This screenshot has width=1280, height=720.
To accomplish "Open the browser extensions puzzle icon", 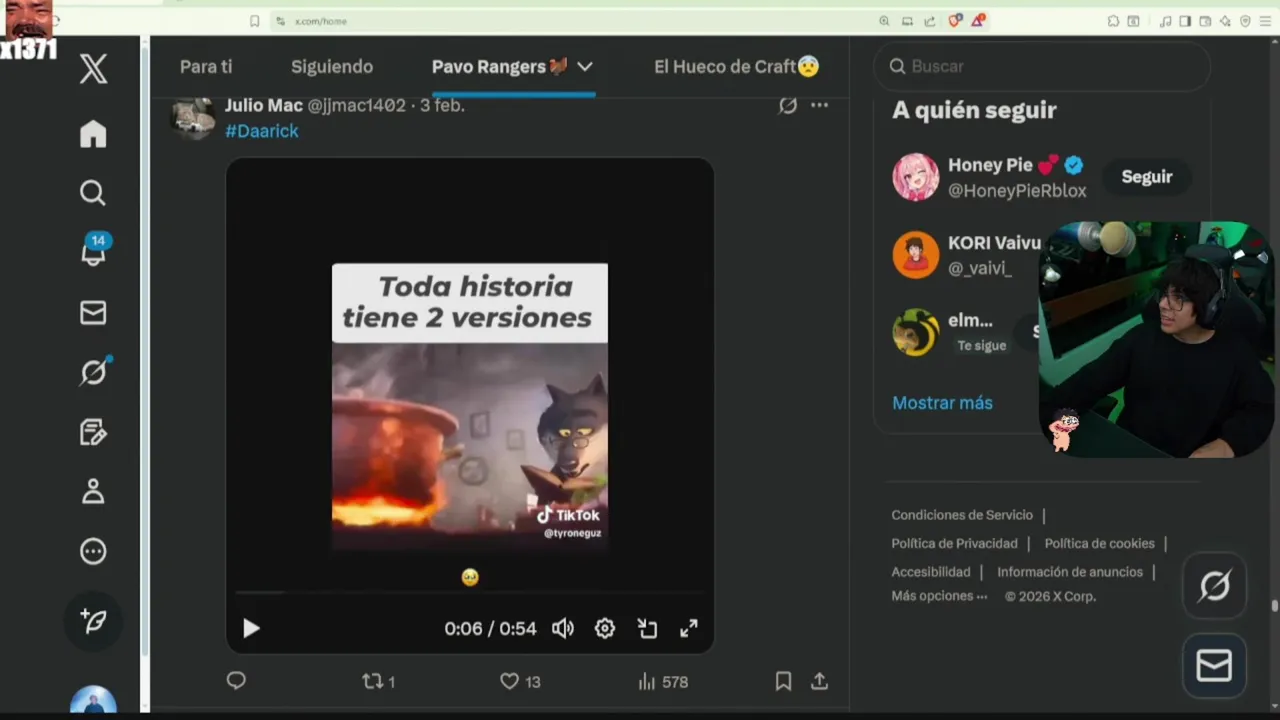I will [1113, 21].
